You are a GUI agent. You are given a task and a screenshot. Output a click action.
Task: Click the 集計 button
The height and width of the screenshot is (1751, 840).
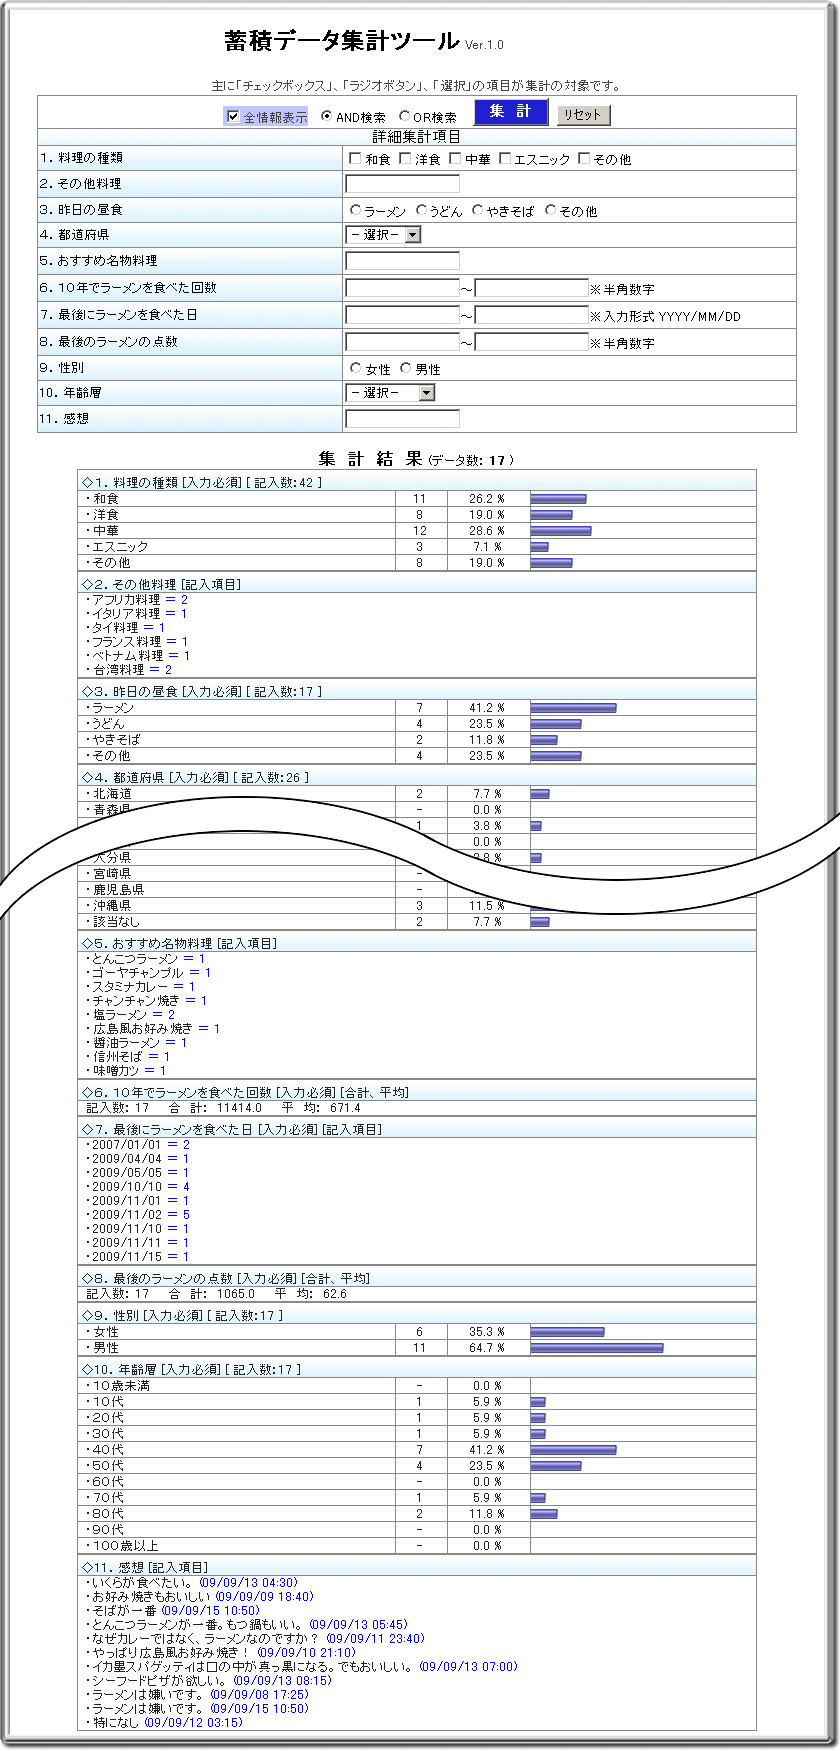(511, 112)
